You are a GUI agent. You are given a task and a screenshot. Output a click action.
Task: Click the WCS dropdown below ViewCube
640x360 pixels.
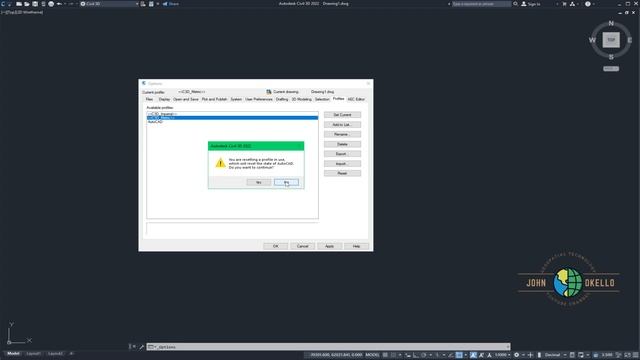point(611,69)
